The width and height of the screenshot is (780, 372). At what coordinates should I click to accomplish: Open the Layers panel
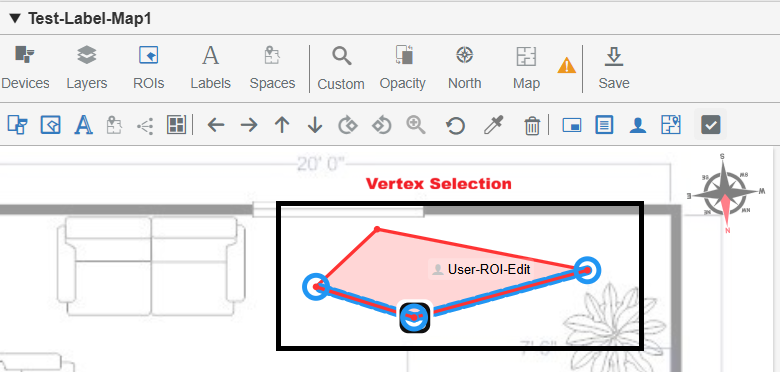87,67
